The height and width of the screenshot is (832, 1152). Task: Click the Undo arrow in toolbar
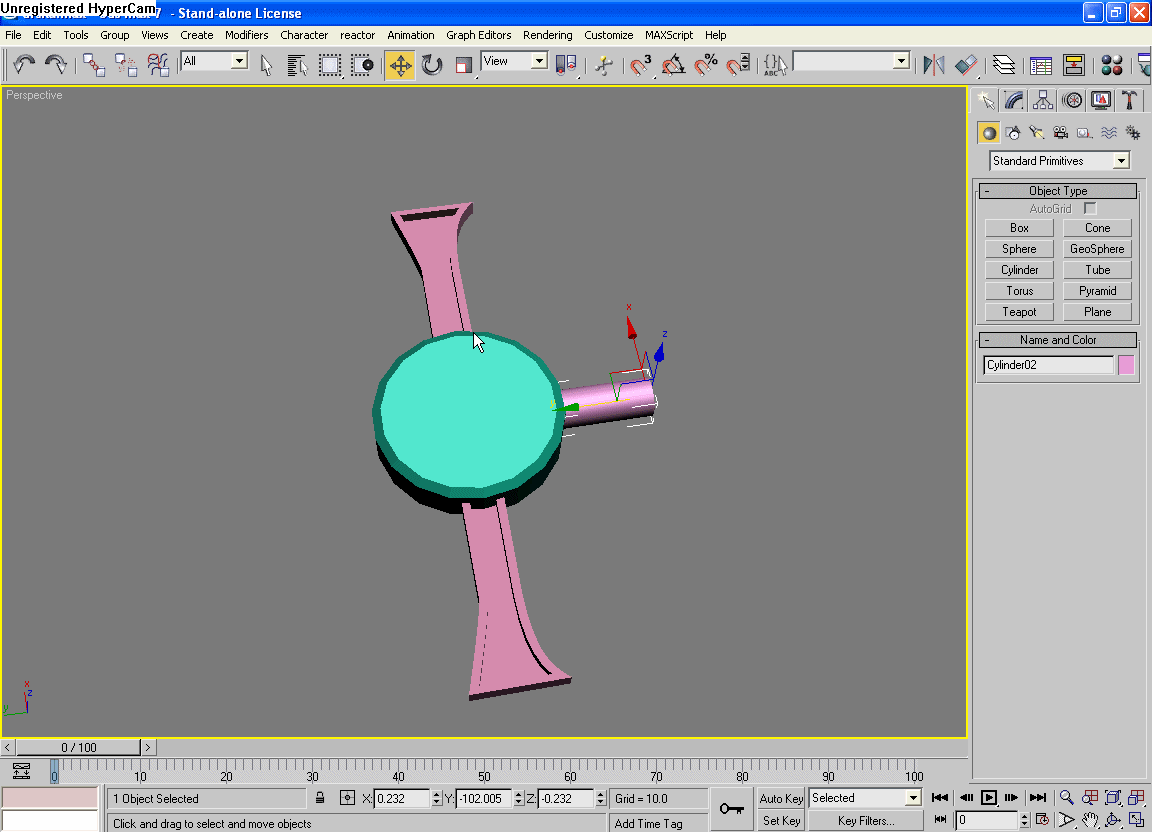[x=24, y=66]
